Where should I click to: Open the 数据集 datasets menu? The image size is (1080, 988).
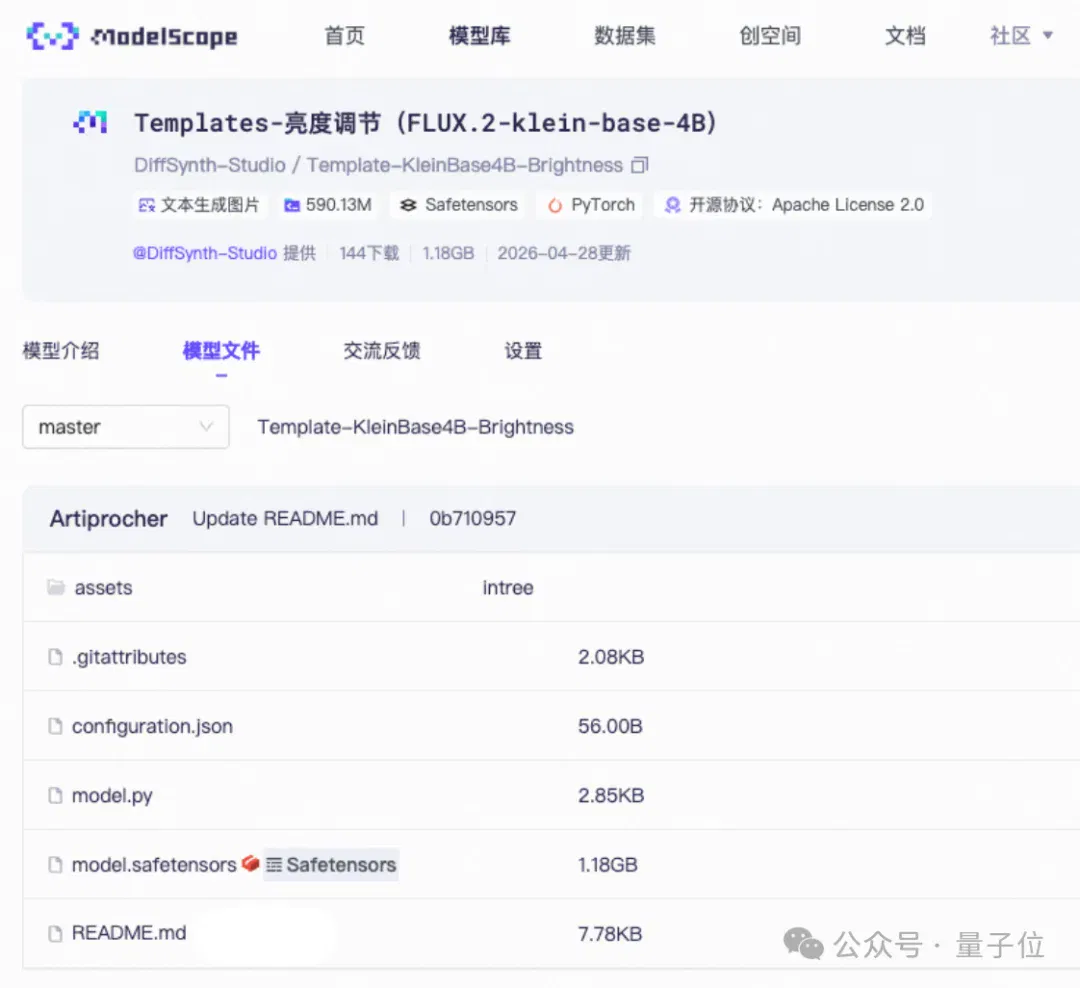625,36
